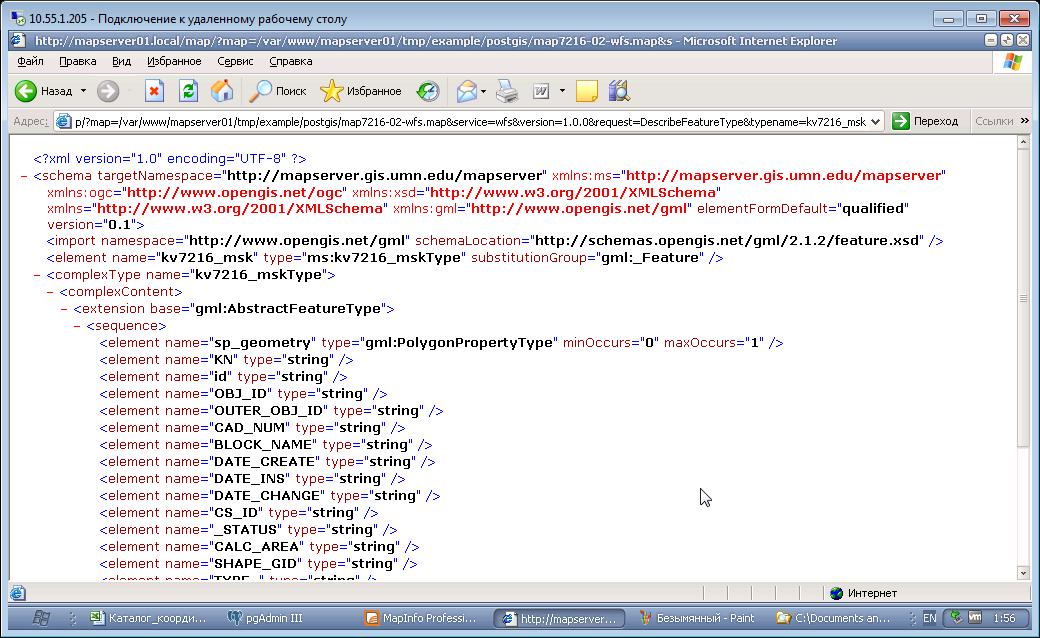Collapse the sequence element node
The height and width of the screenshot is (638, 1040).
(77, 326)
